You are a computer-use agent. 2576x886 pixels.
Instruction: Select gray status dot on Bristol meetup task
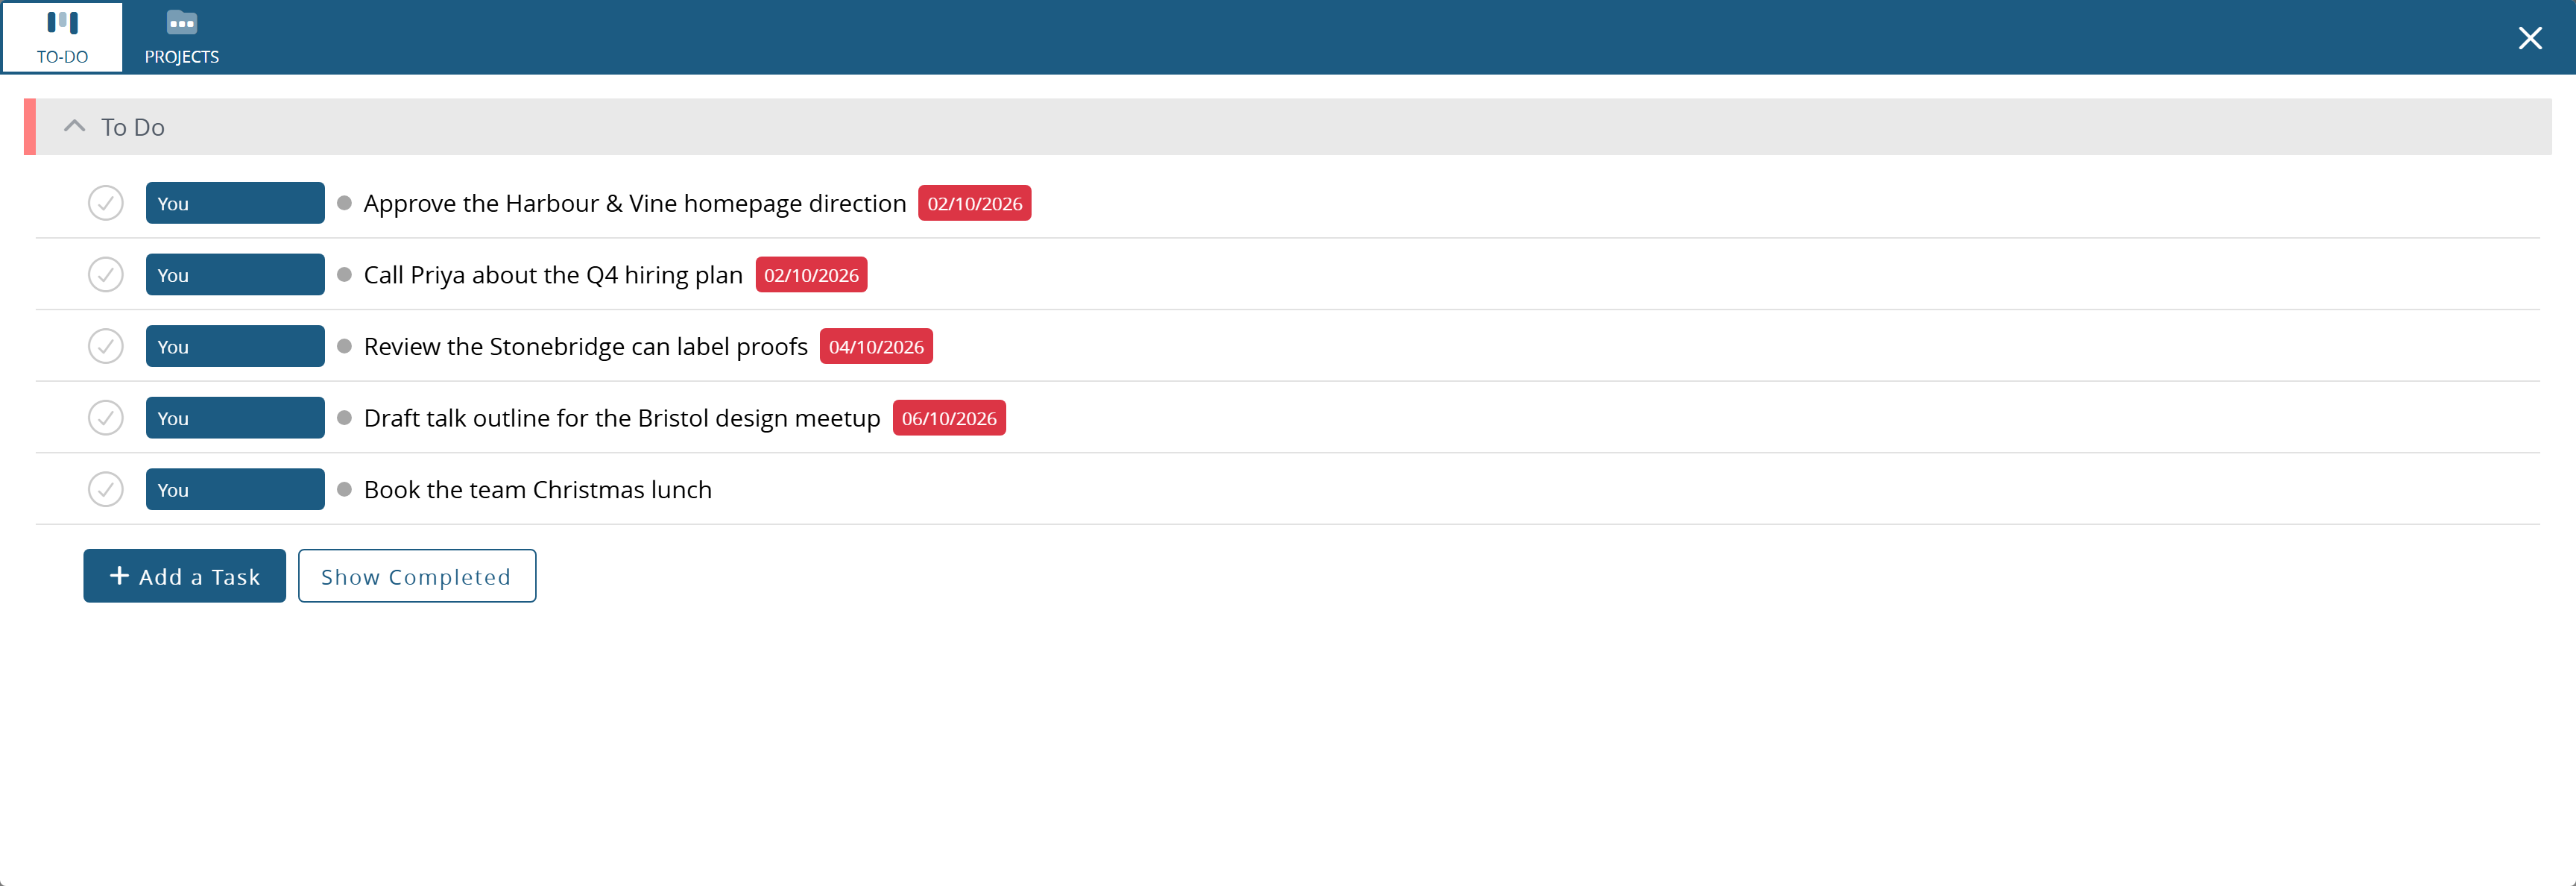(344, 418)
